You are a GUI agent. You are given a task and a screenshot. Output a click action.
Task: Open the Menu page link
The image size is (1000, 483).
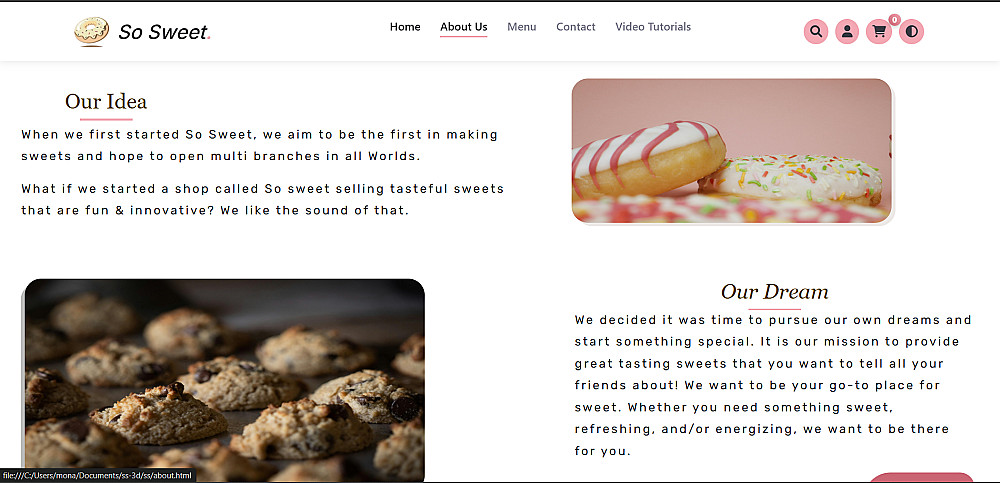point(522,27)
